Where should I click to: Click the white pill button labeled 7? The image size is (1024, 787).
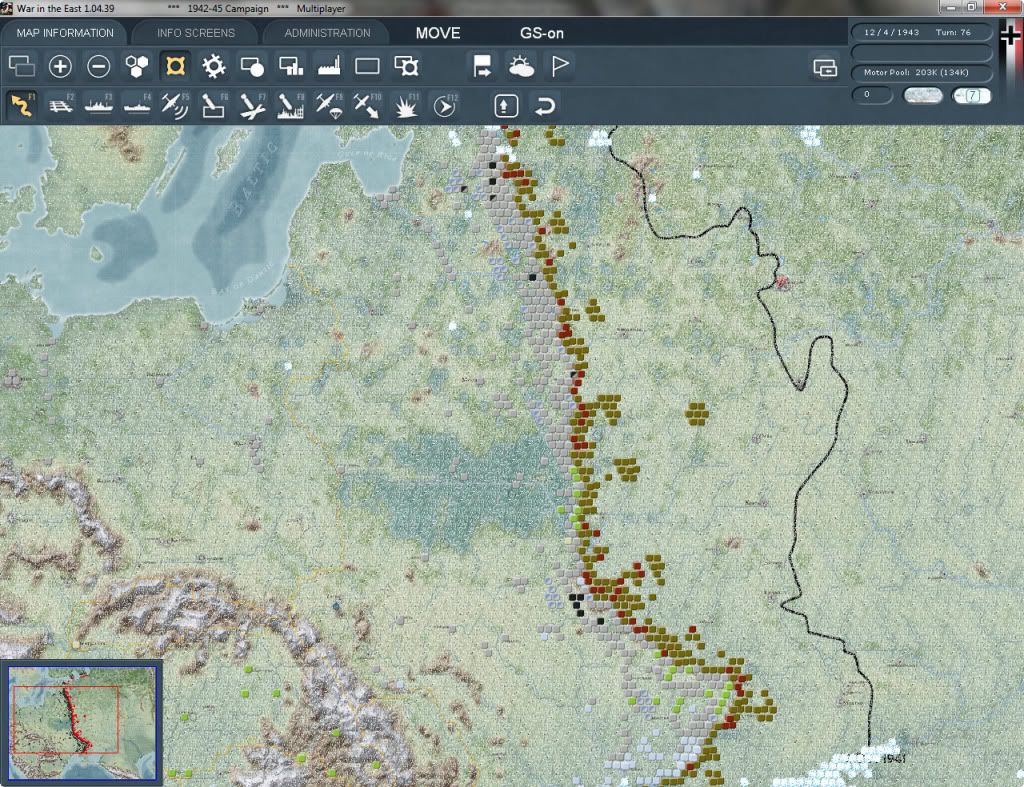(971, 95)
